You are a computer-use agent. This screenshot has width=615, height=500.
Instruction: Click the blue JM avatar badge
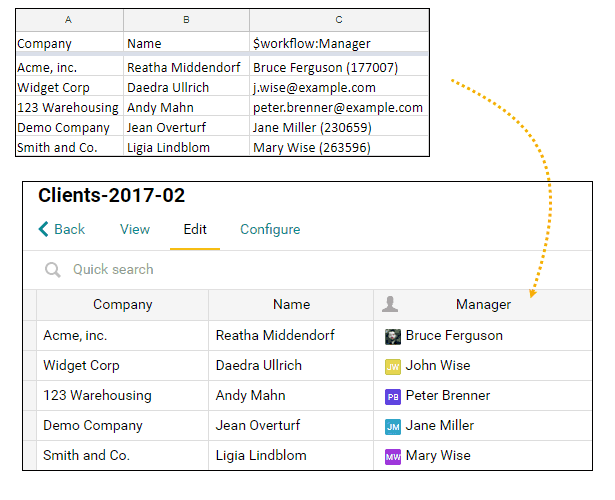tap(393, 427)
